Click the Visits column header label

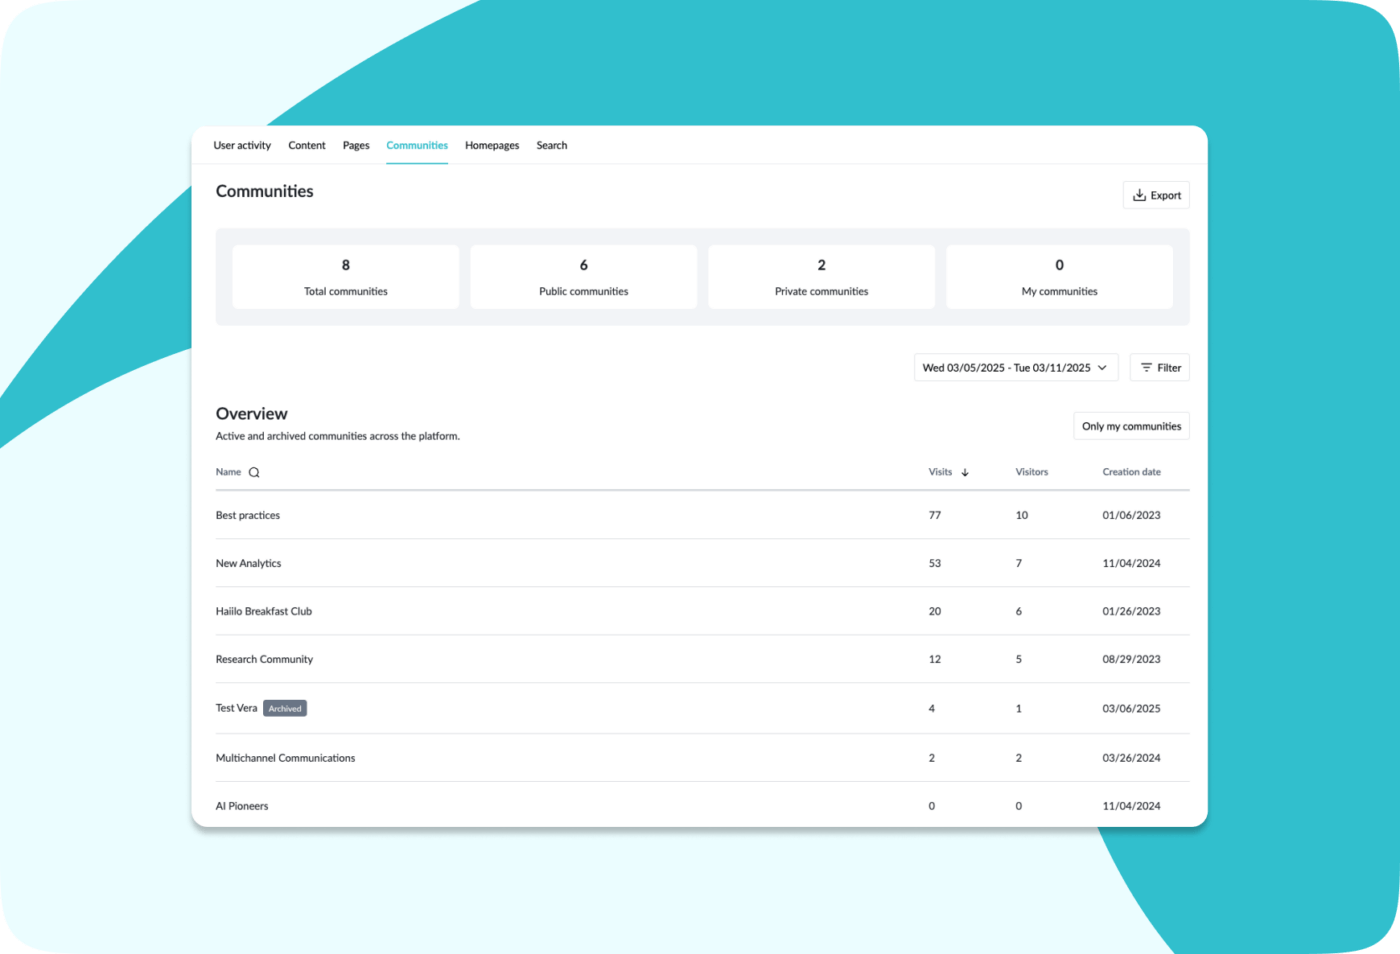940,472
